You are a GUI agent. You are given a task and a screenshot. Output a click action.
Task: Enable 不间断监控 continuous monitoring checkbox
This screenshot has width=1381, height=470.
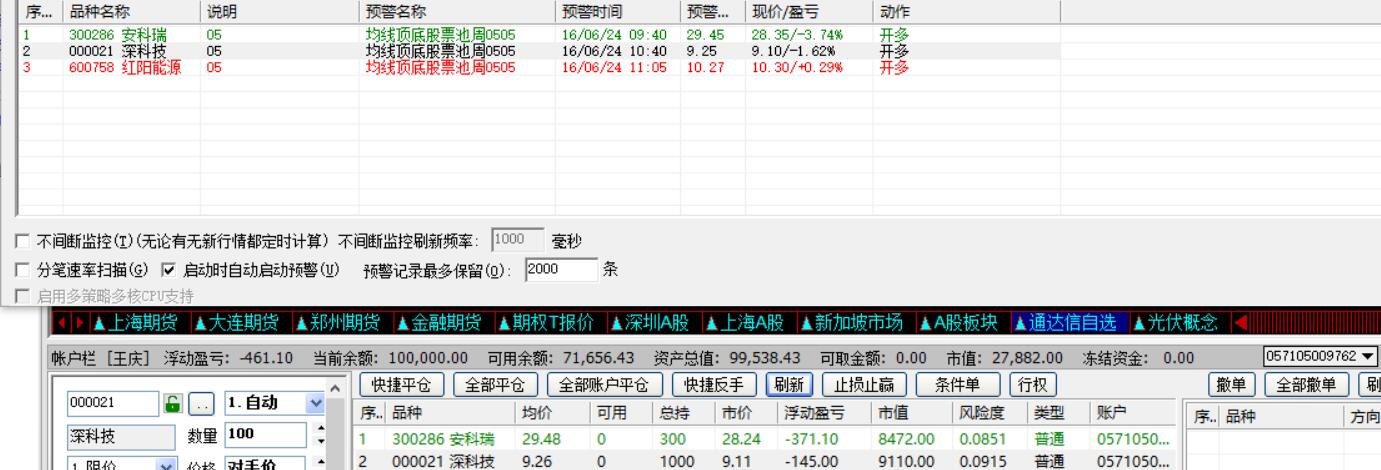[x=23, y=242]
